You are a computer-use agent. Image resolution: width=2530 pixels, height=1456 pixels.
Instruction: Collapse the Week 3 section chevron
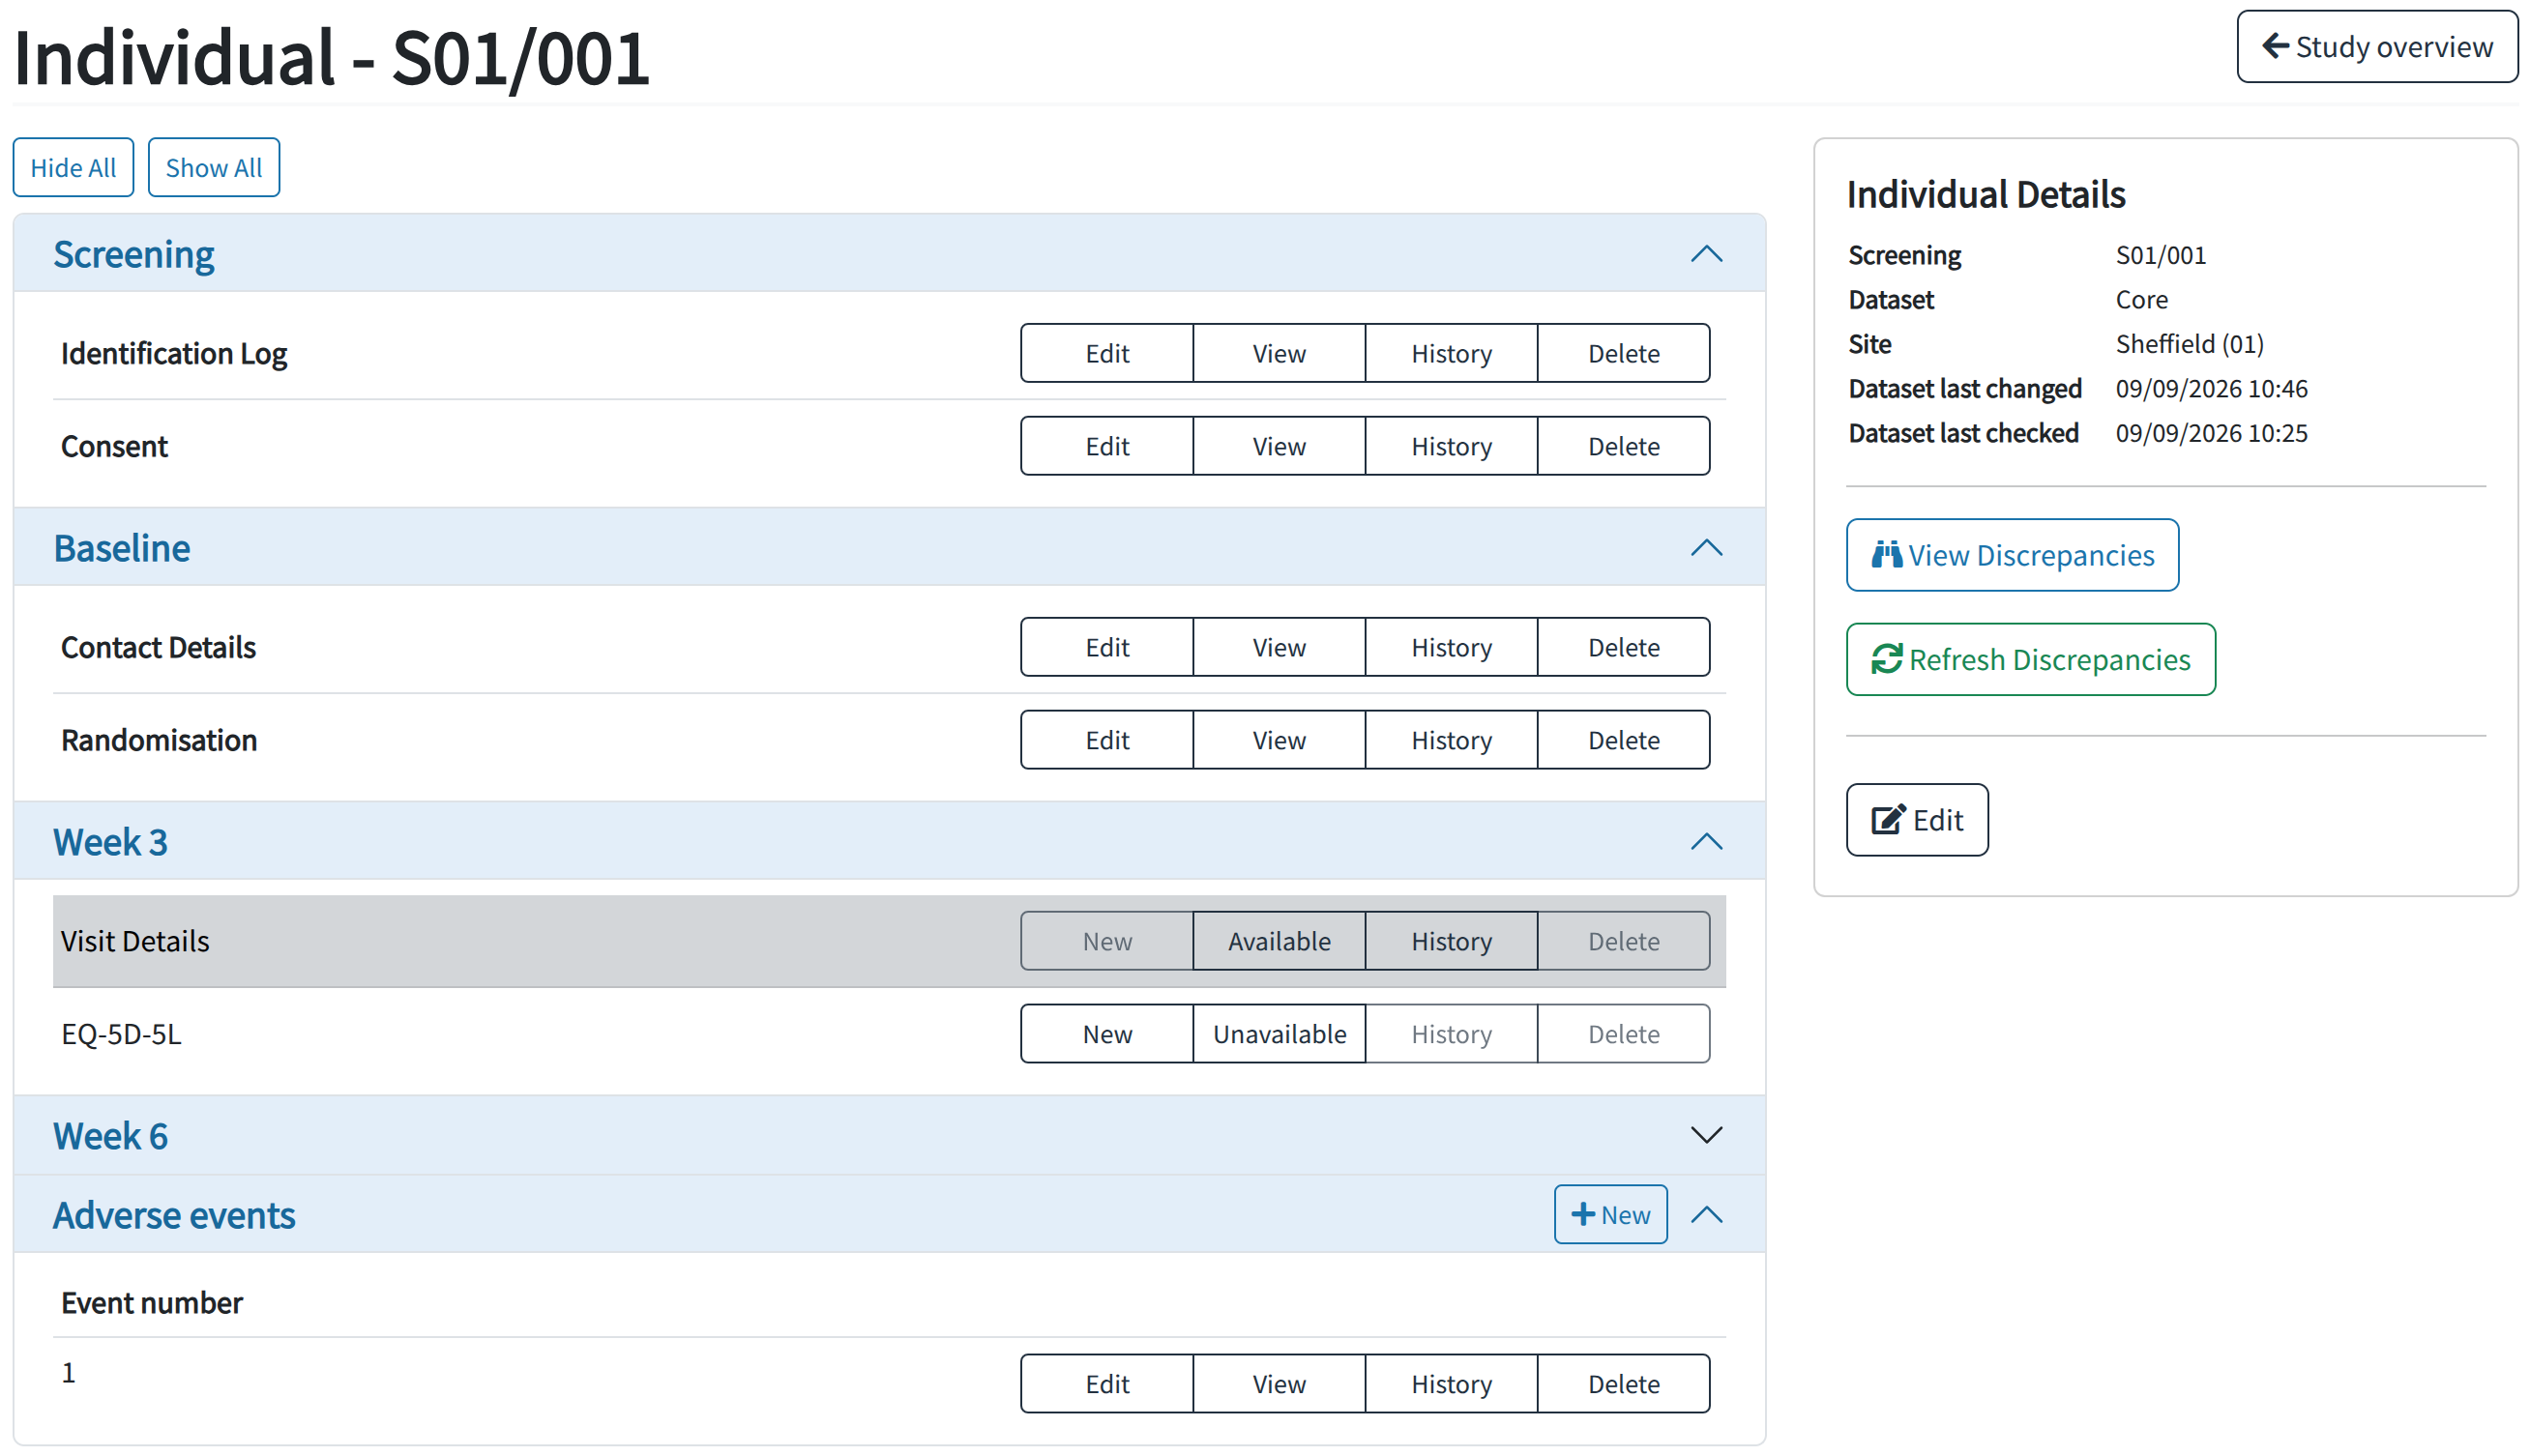point(1706,842)
